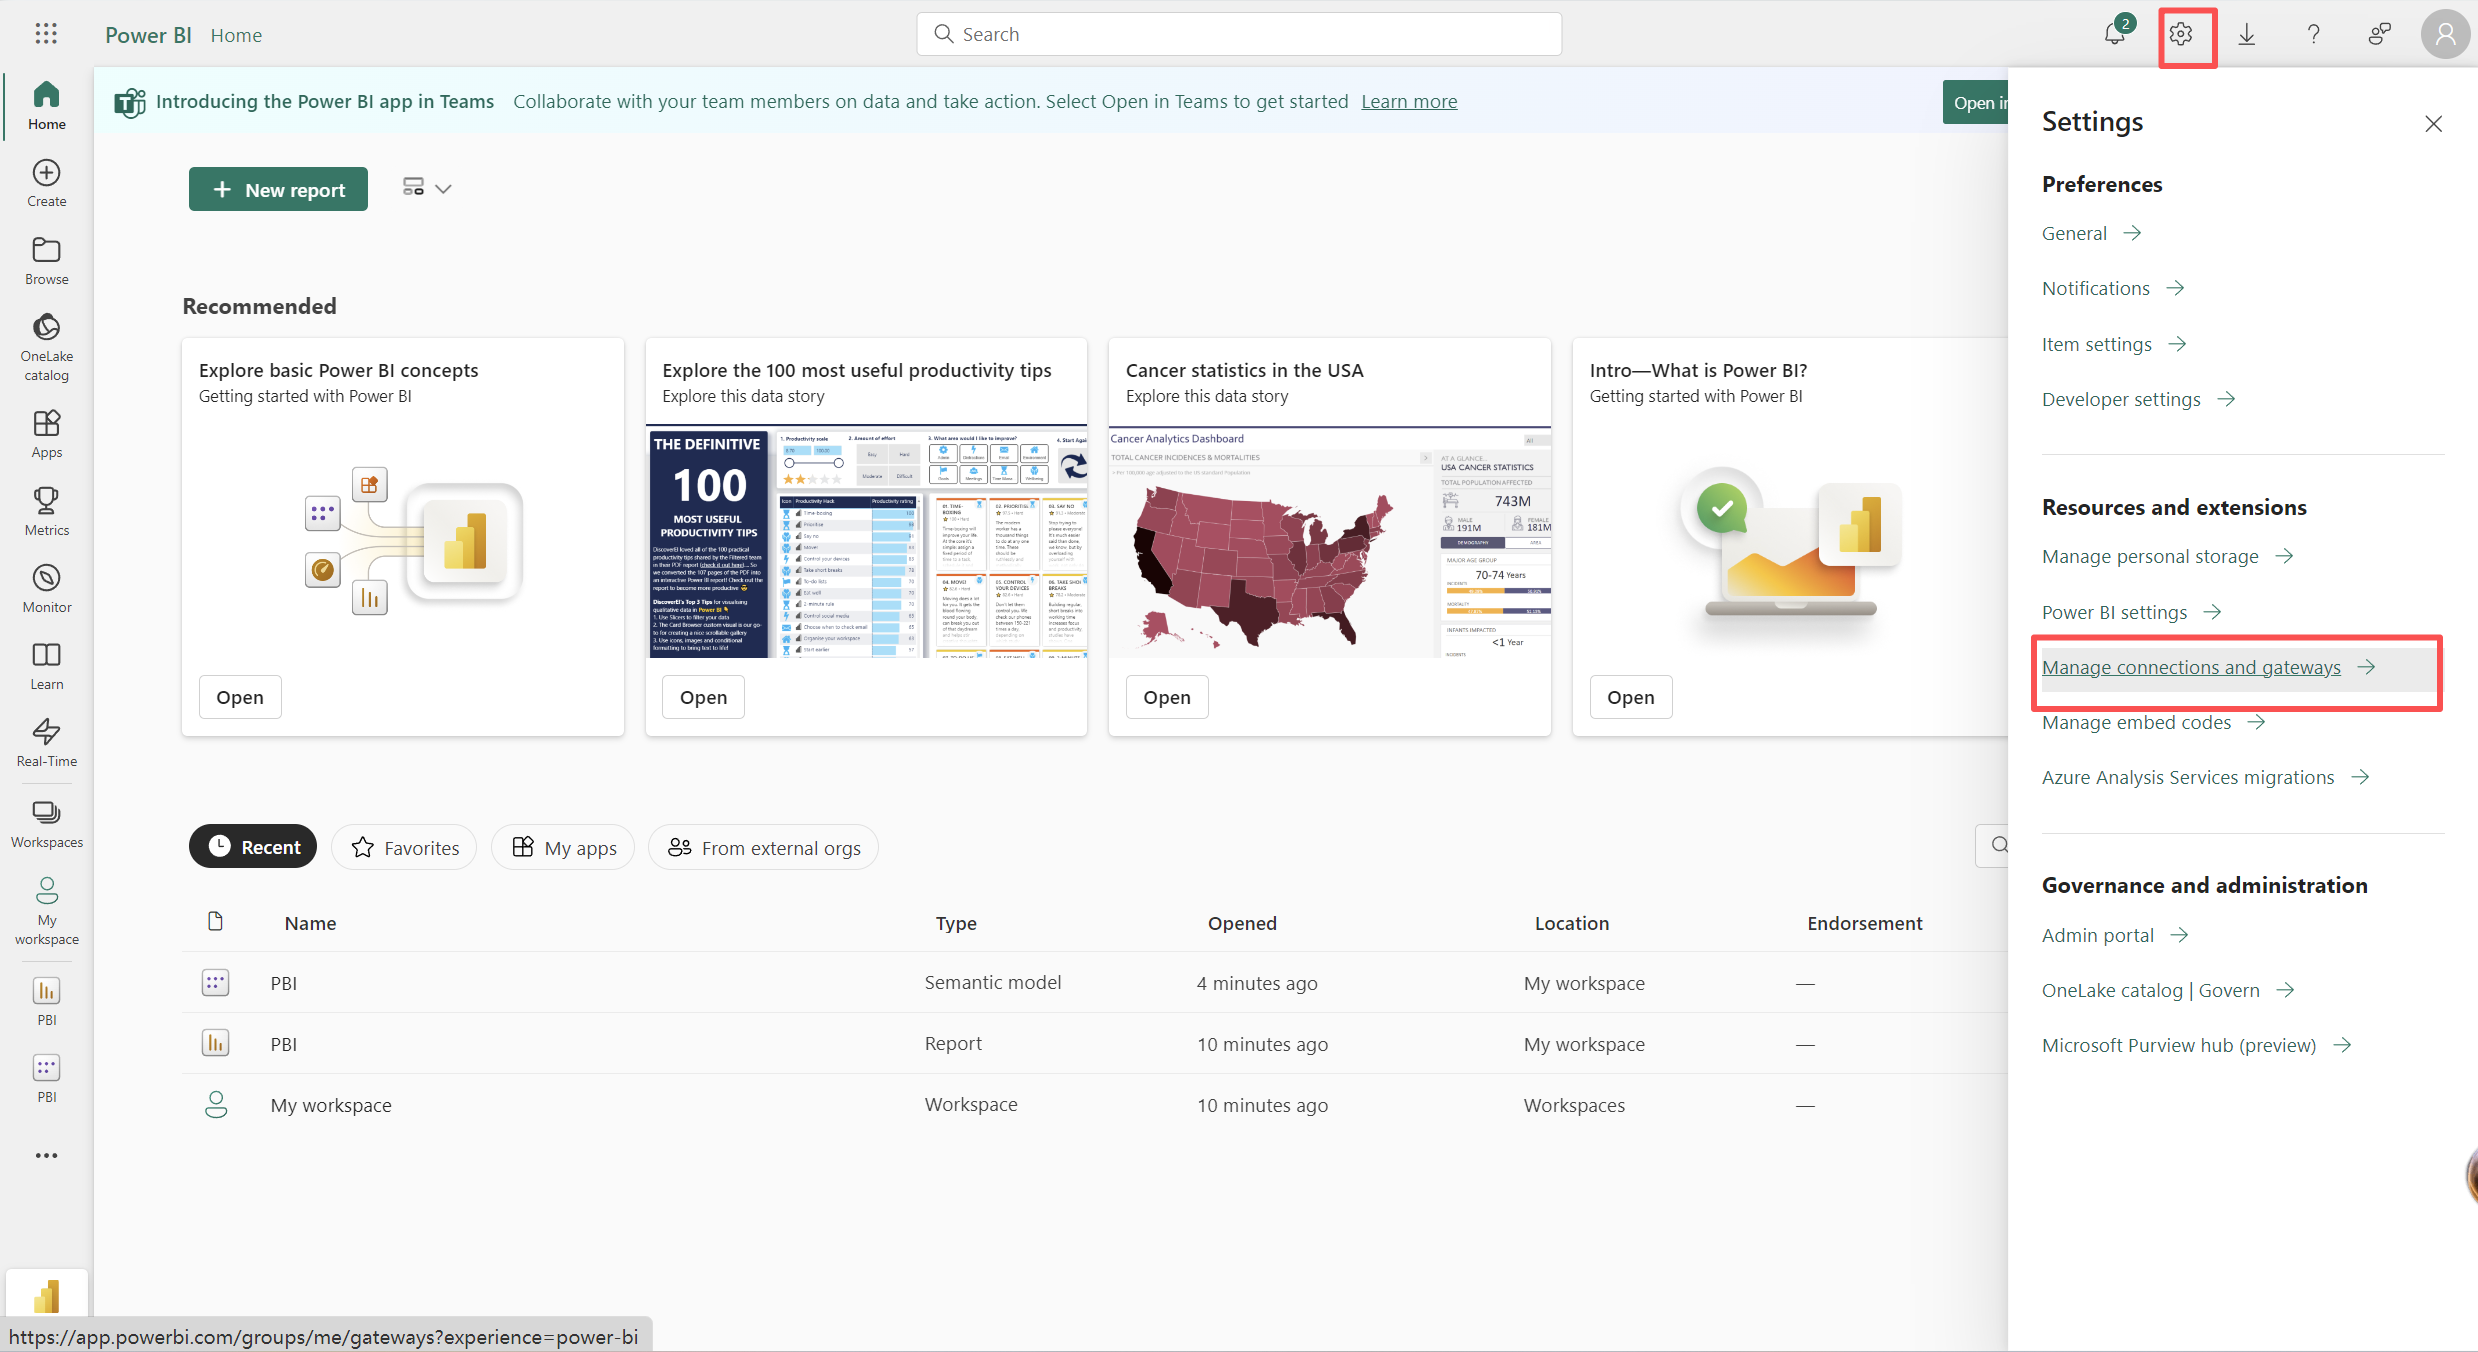Open the Monitor hub icon
Image resolution: width=2478 pixels, height=1352 pixels.
point(47,588)
